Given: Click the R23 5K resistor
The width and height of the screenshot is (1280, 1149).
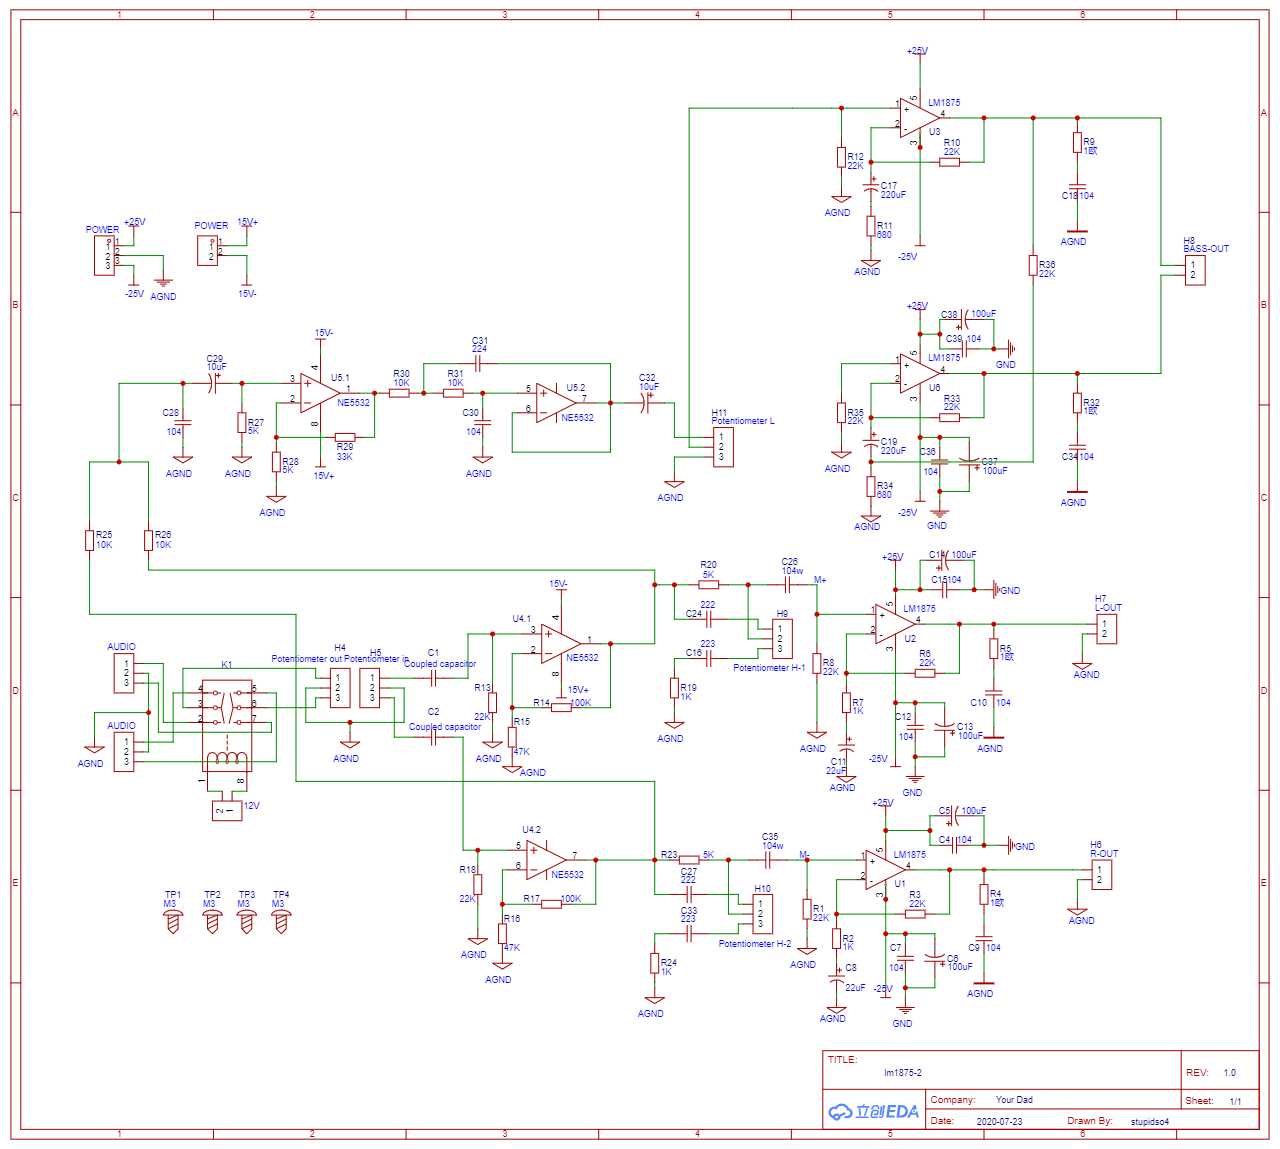Looking at the screenshot, I should 689,860.
